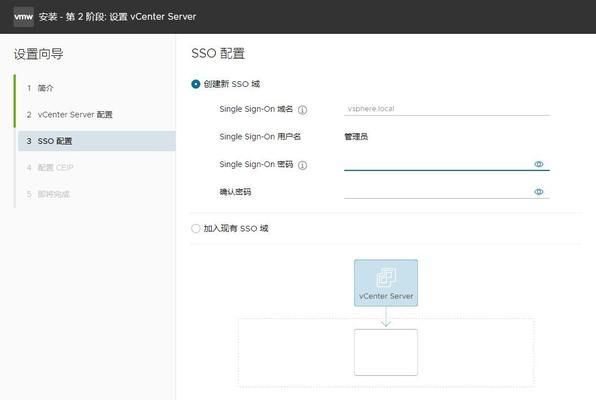Reveal the Single Sign-On password with eye icon
596x400 pixels.
pyautogui.click(x=539, y=164)
